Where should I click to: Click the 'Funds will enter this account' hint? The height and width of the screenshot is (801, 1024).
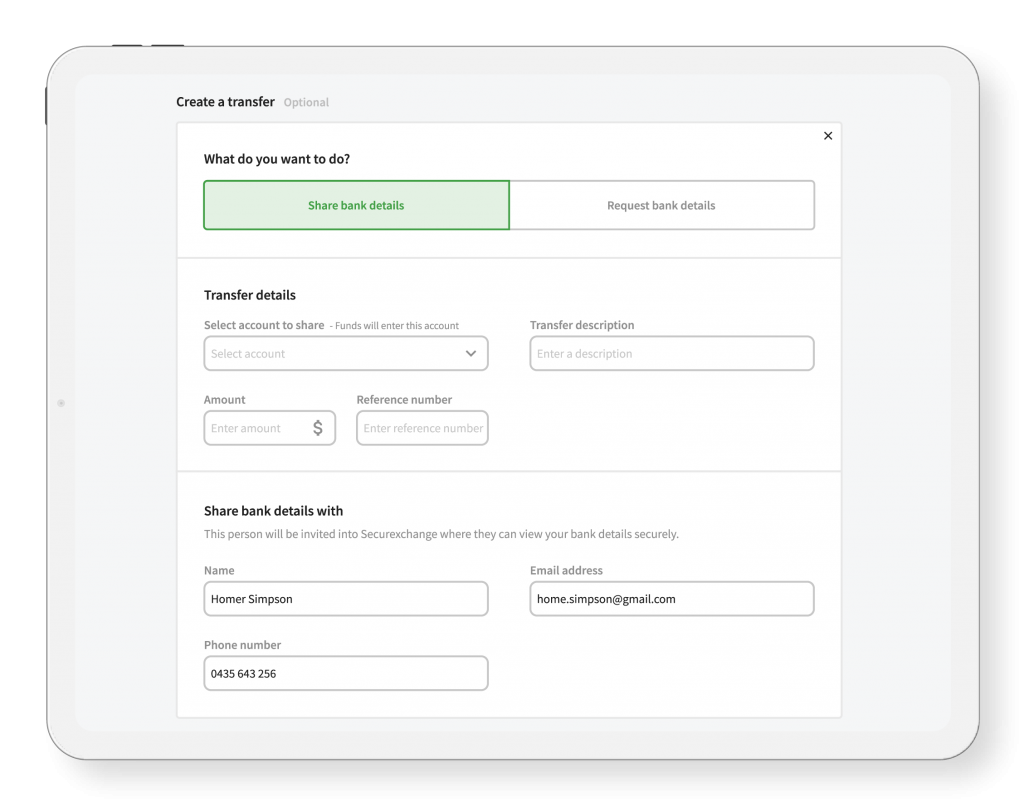pos(396,326)
